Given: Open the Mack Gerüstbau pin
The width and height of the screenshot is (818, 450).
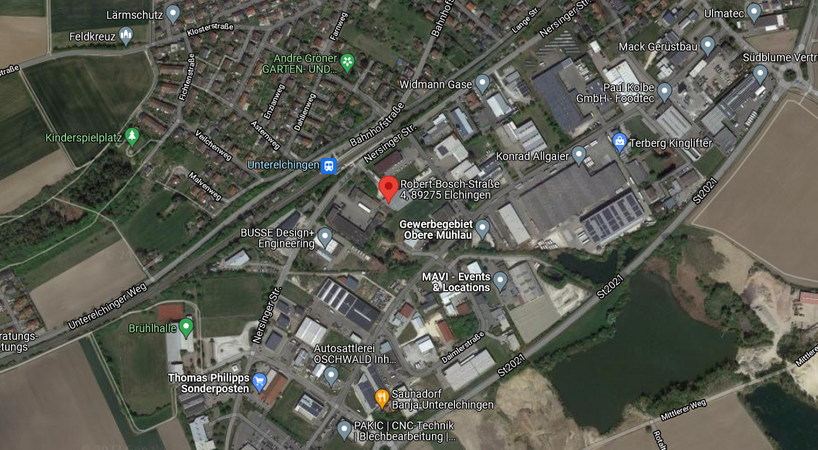Looking at the screenshot, I should click(x=708, y=46).
